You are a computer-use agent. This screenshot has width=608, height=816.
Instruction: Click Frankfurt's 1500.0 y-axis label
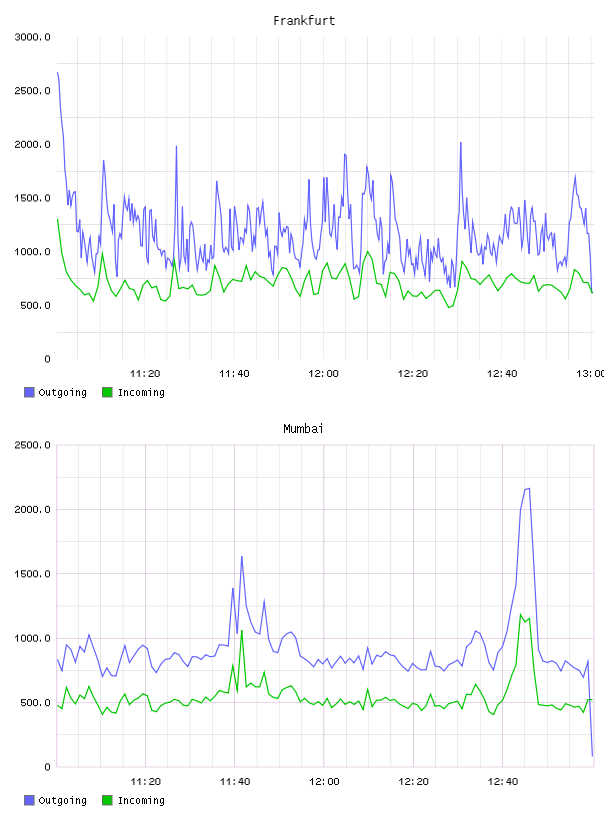coord(32,198)
